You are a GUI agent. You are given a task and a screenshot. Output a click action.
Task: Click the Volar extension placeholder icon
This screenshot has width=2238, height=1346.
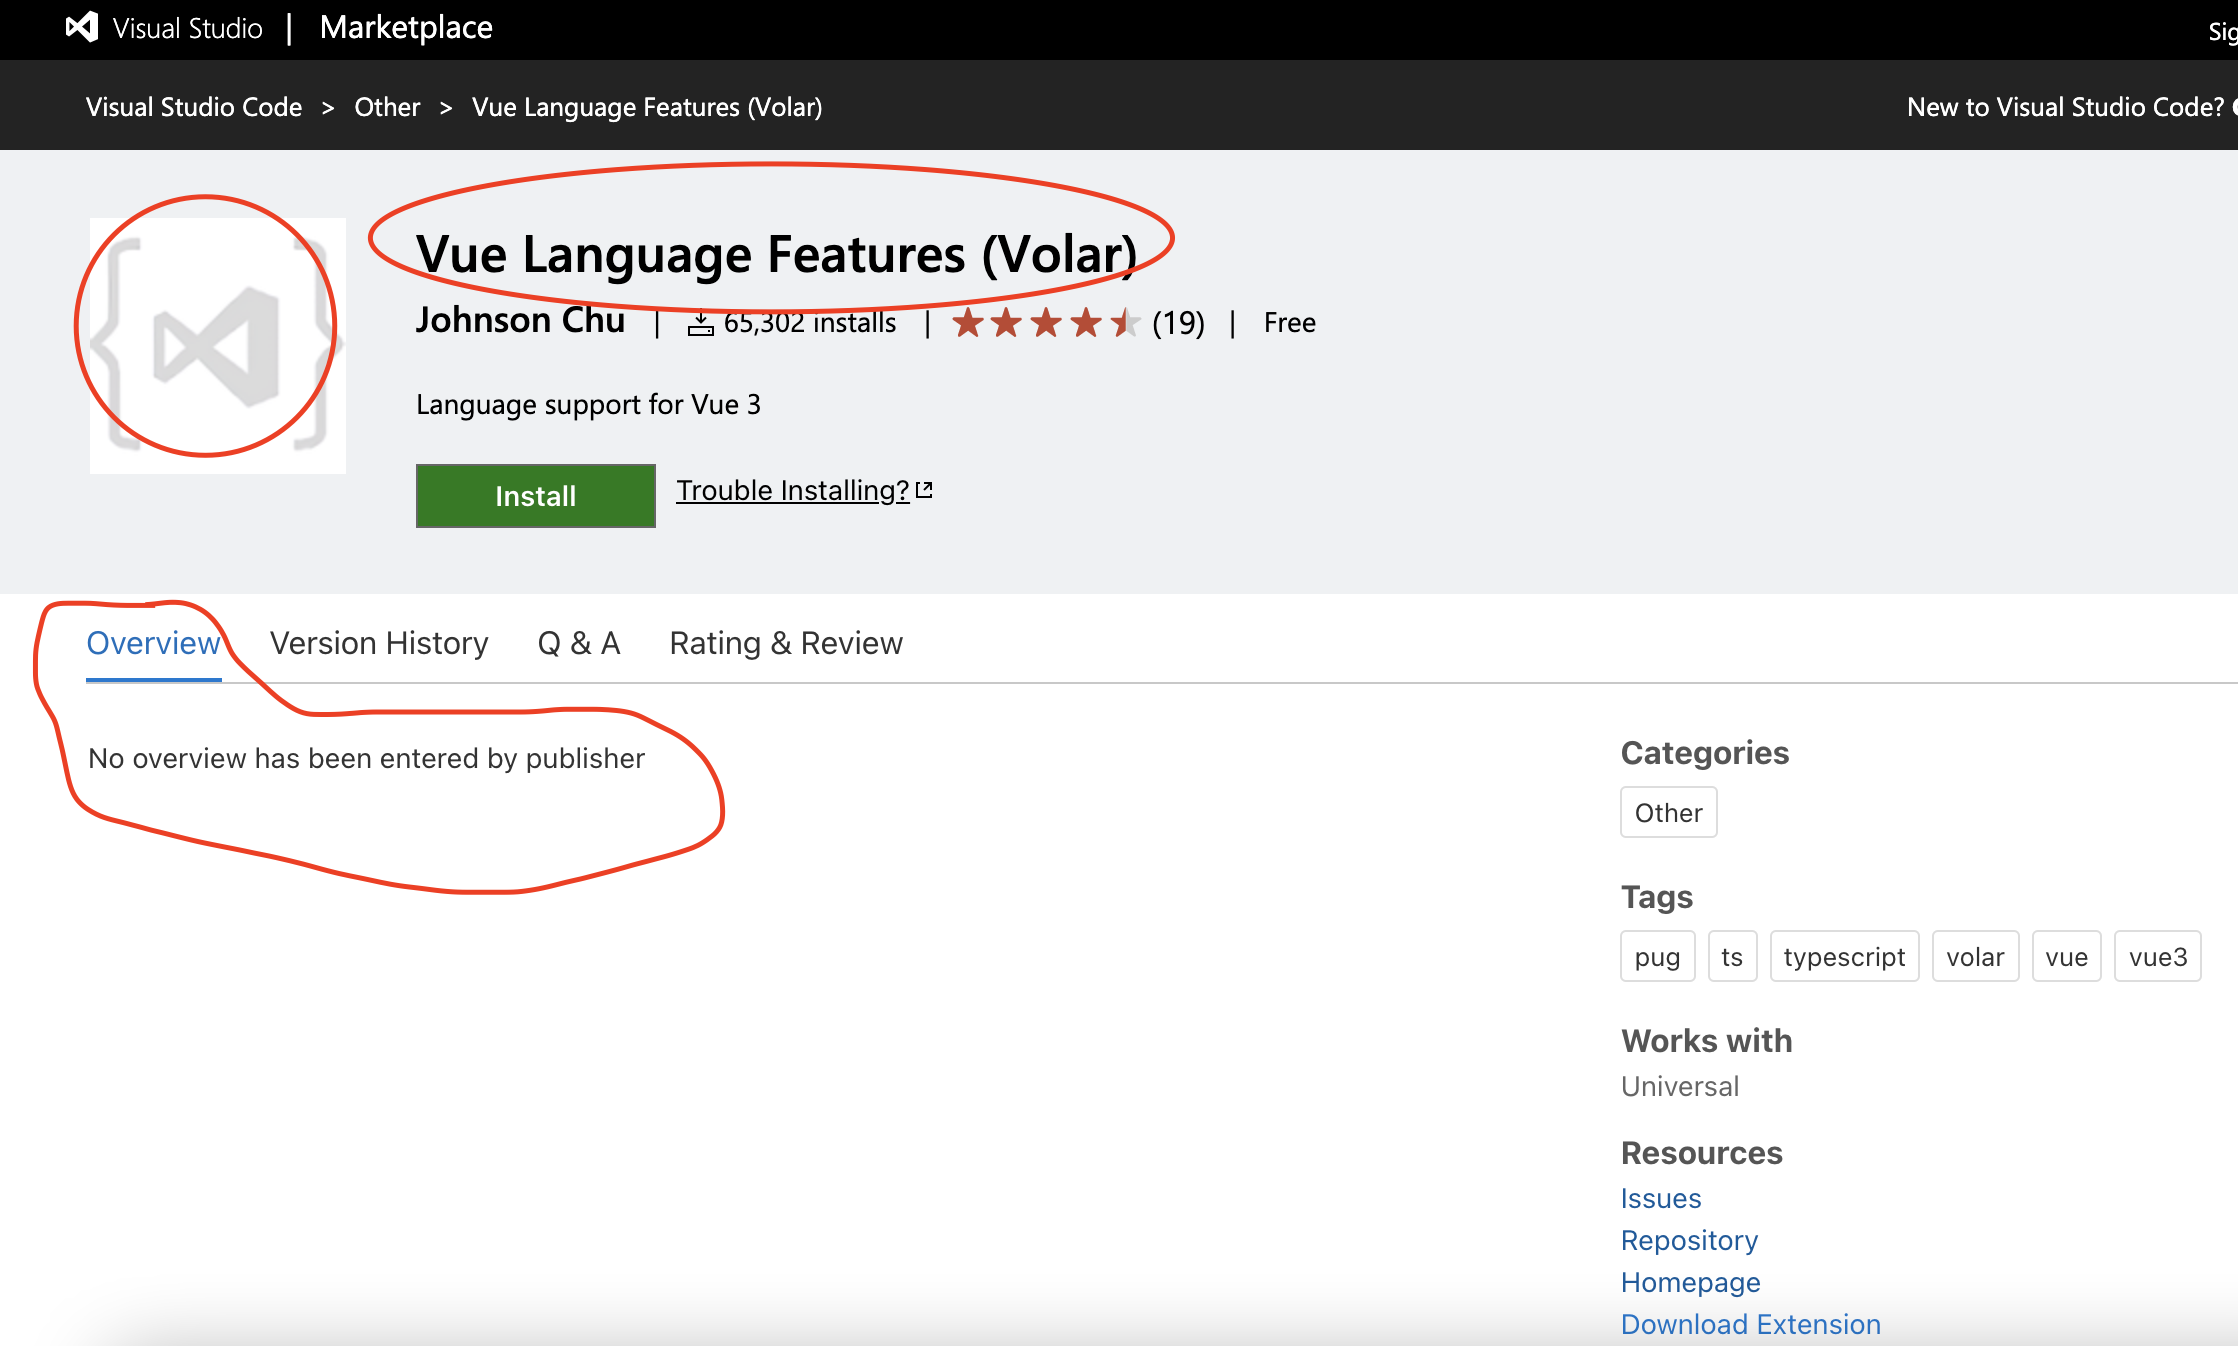click(217, 345)
